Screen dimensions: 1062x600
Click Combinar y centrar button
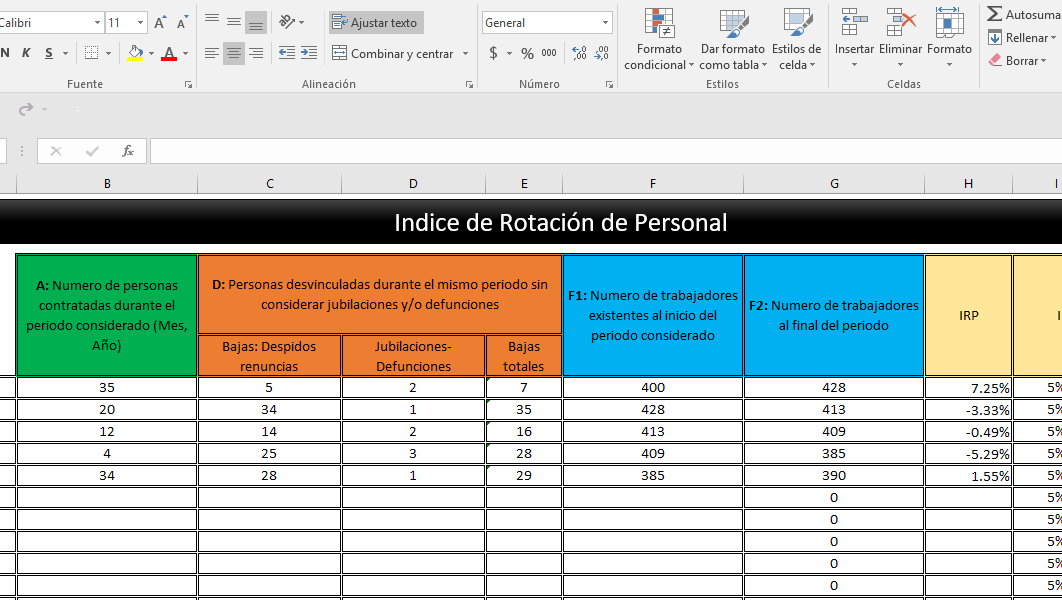coord(394,53)
